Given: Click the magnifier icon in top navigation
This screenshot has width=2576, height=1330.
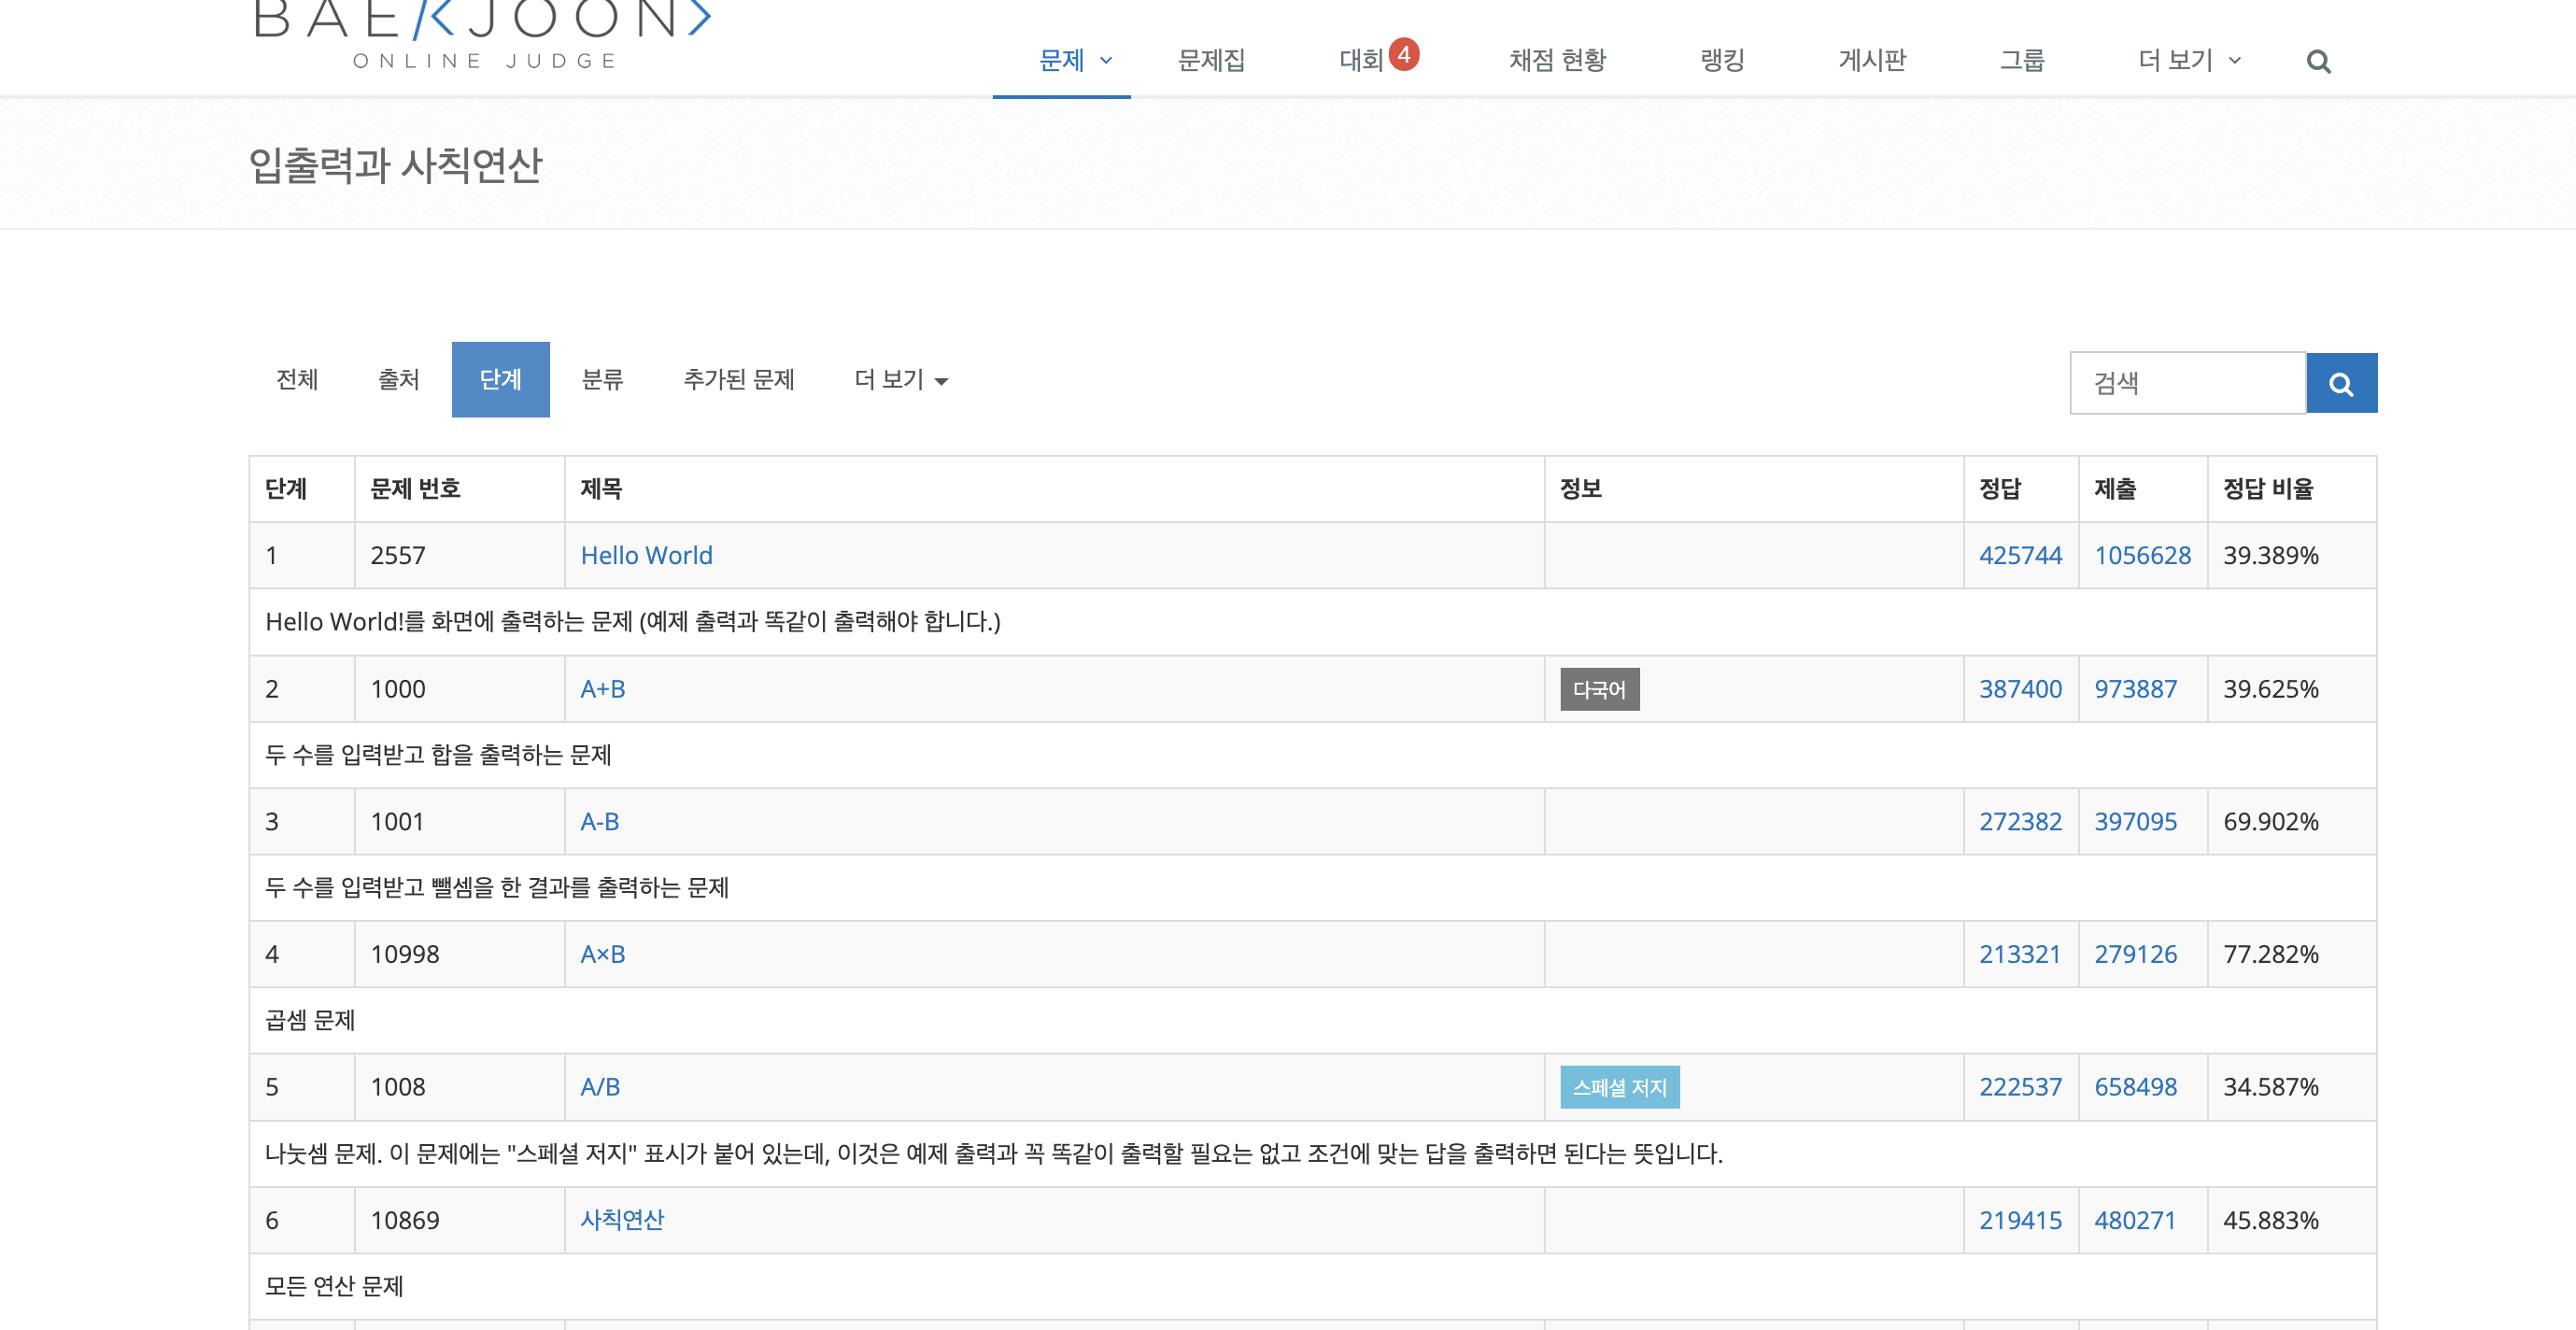Looking at the screenshot, I should tap(2318, 62).
